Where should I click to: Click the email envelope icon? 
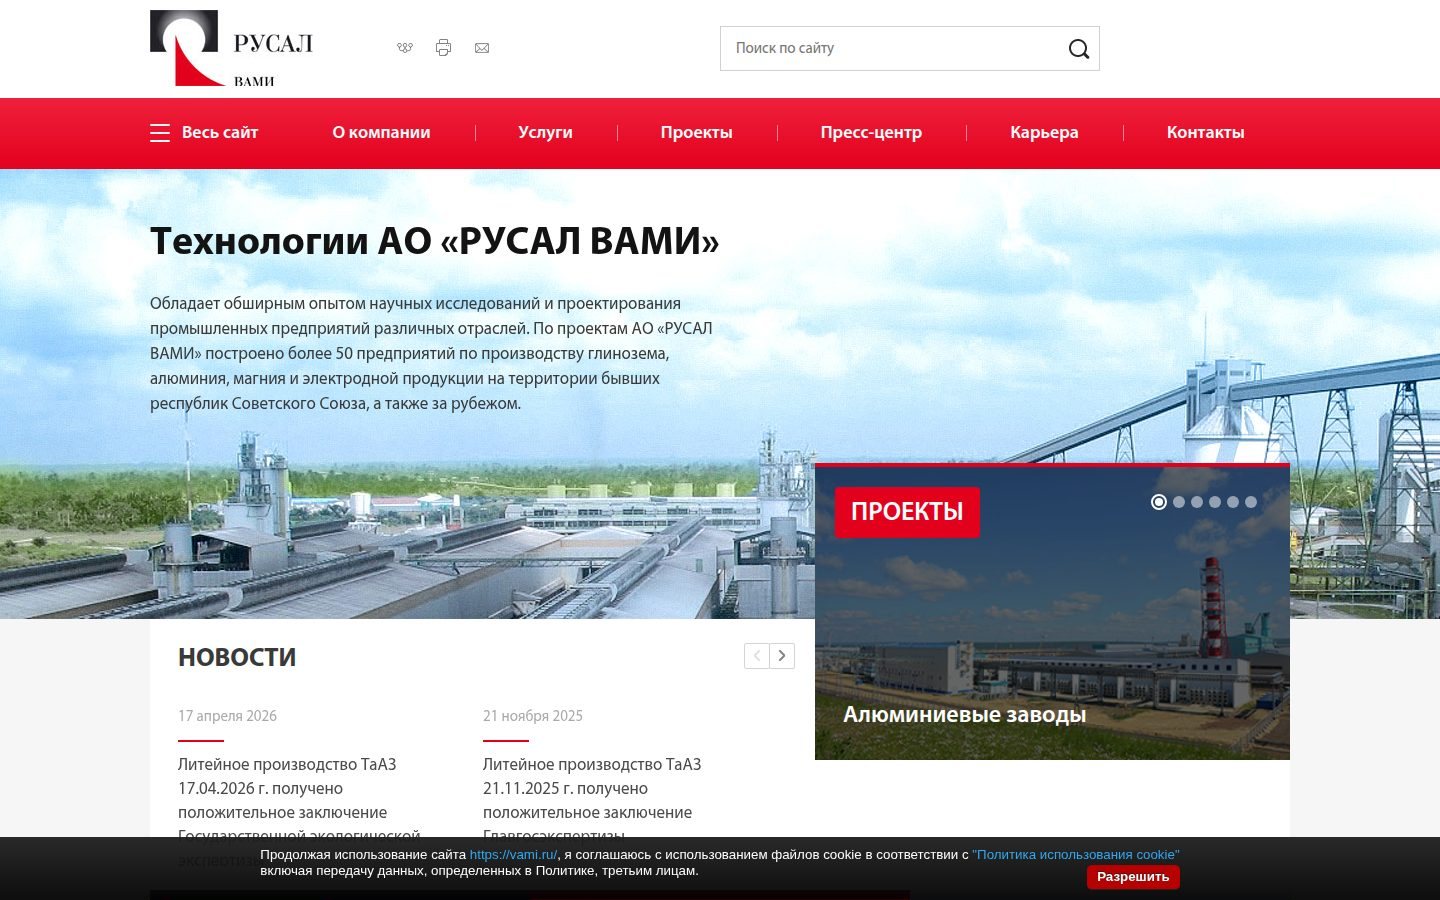(482, 48)
